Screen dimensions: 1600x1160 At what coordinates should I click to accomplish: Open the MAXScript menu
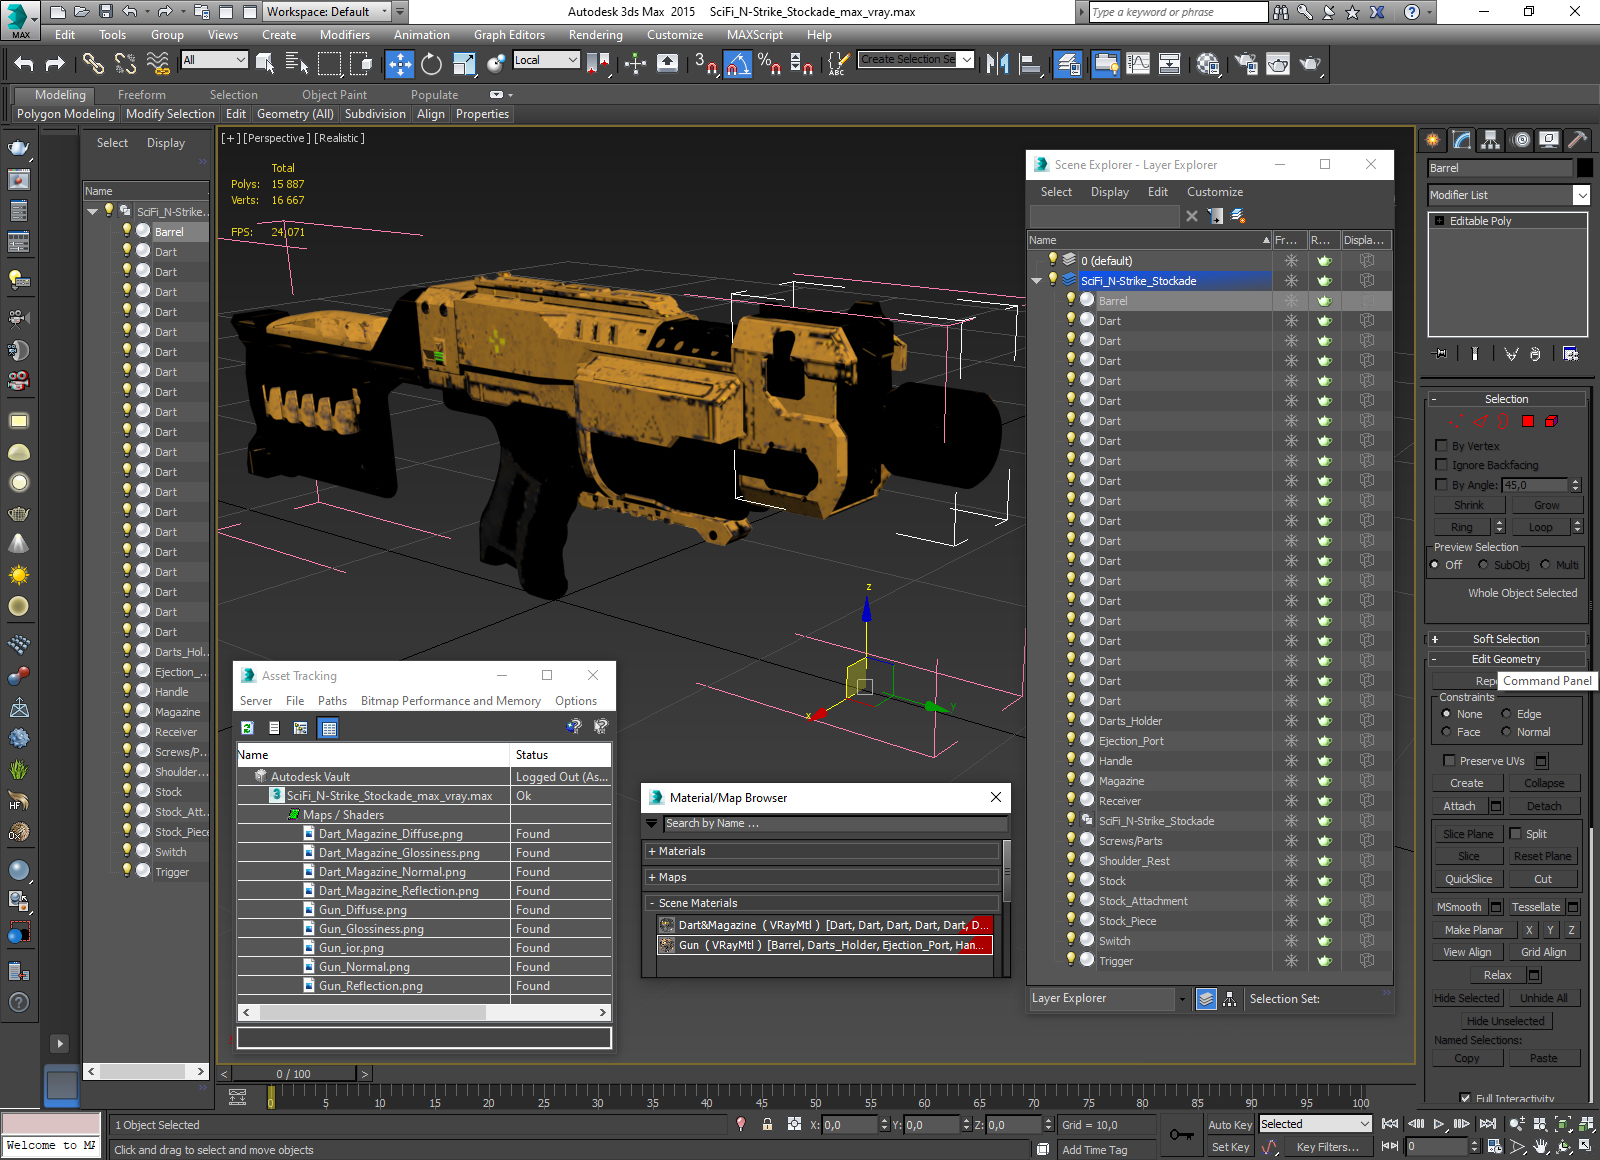tap(754, 35)
